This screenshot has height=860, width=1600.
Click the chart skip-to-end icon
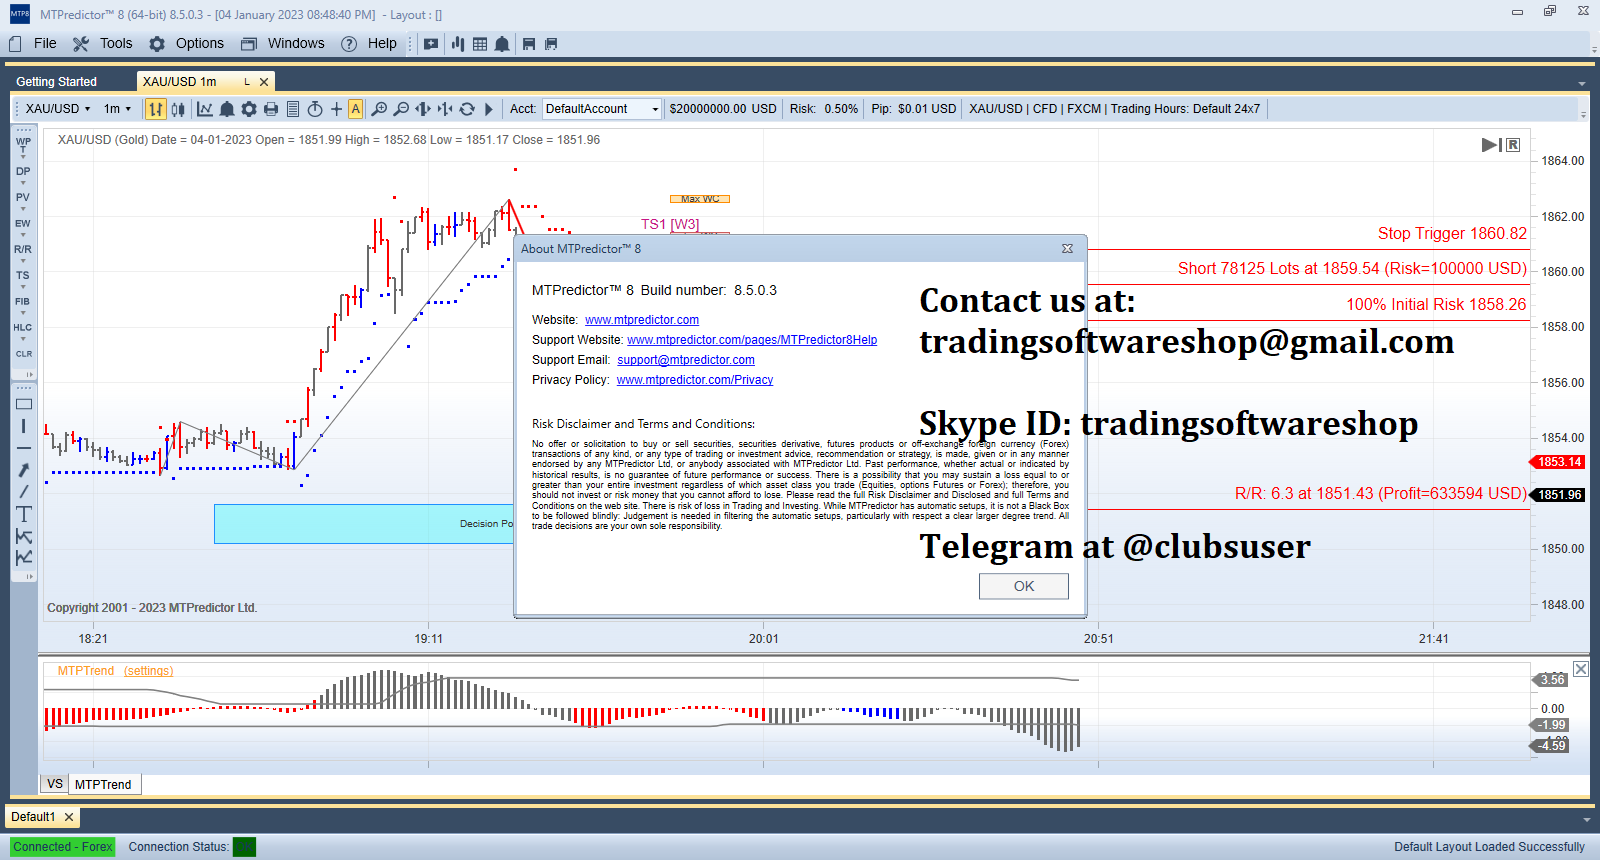(1491, 145)
